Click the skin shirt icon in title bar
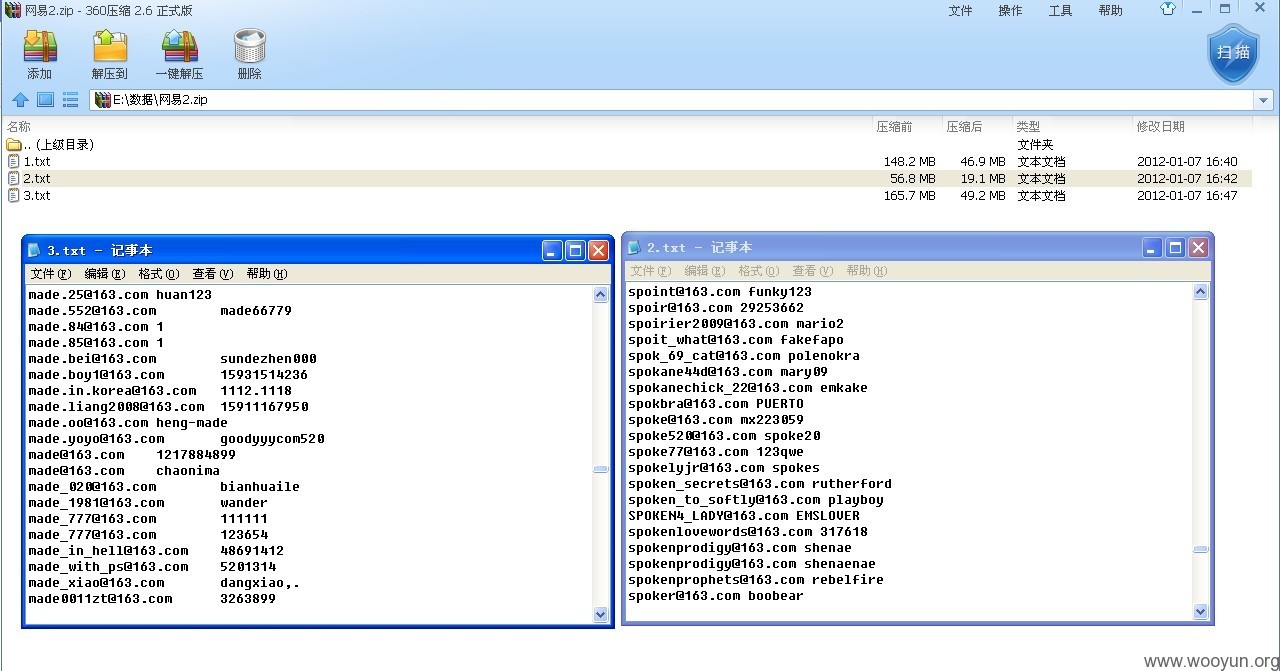 click(1168, 10)
